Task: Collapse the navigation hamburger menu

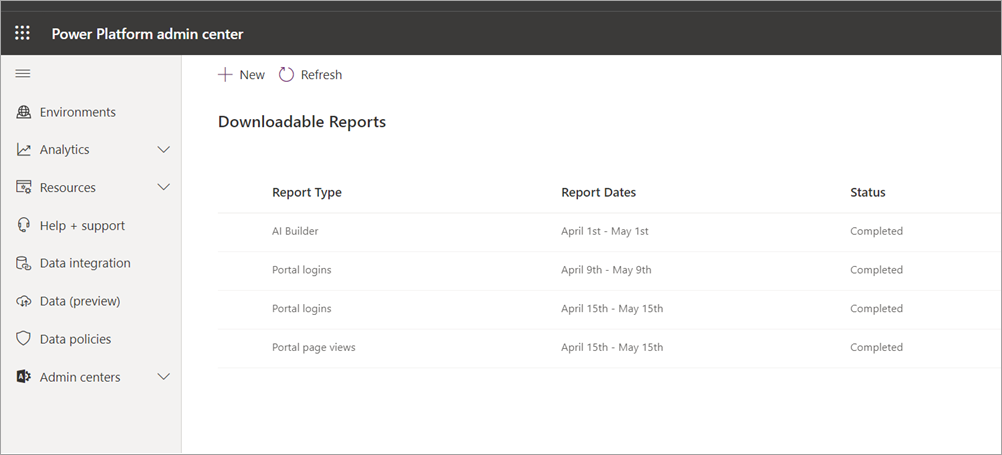Action: click(x=22, y=73)
